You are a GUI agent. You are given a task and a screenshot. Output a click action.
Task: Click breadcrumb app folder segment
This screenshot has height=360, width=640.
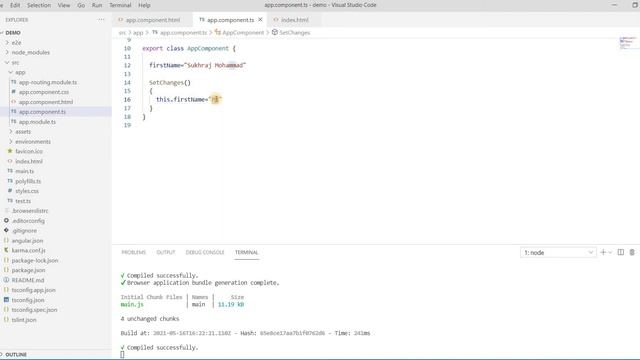(138, 33)
